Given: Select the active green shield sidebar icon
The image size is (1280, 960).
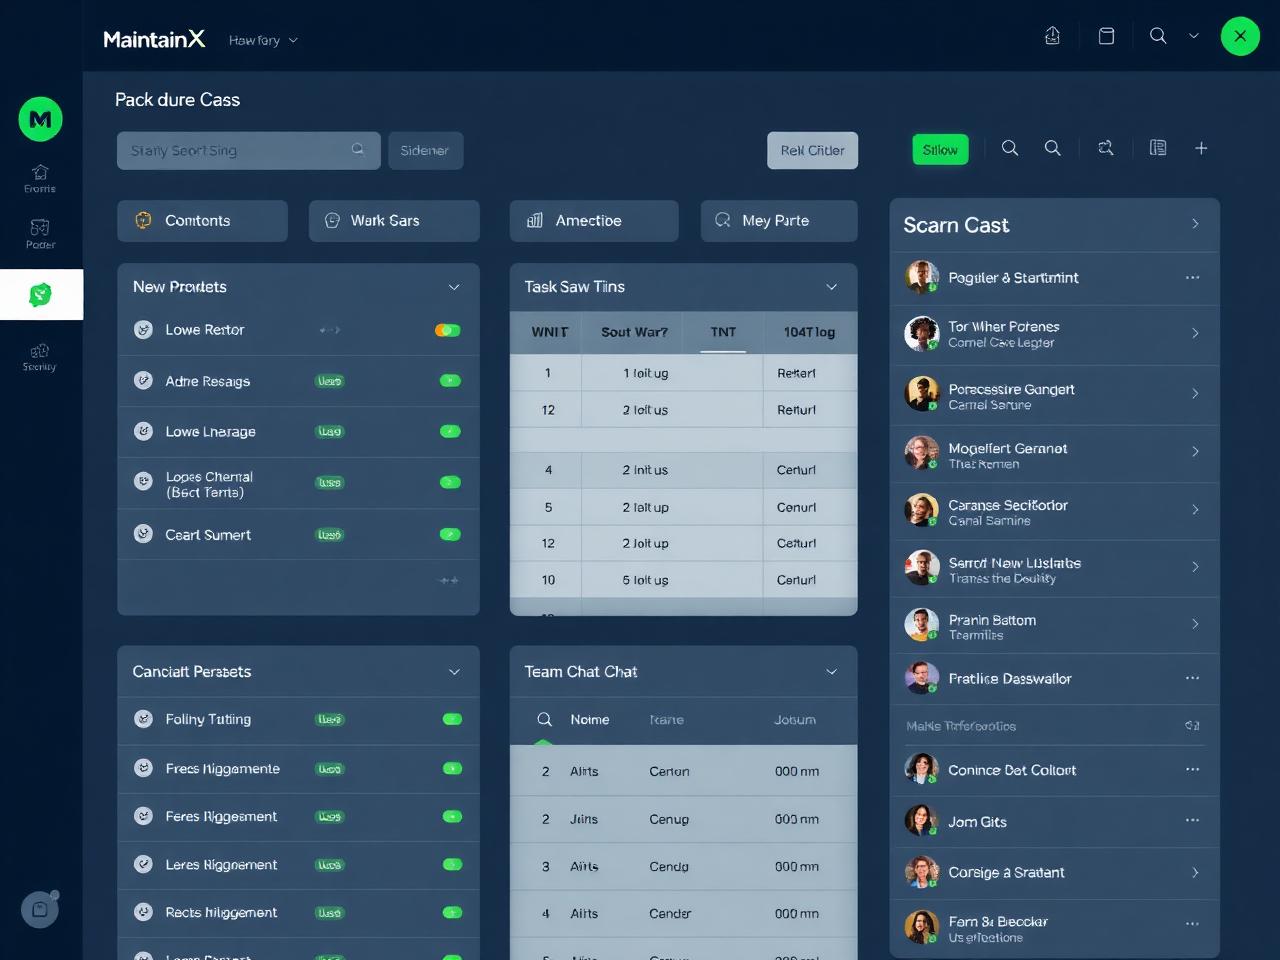Looking at the screenshot, I should coord(40,295).
